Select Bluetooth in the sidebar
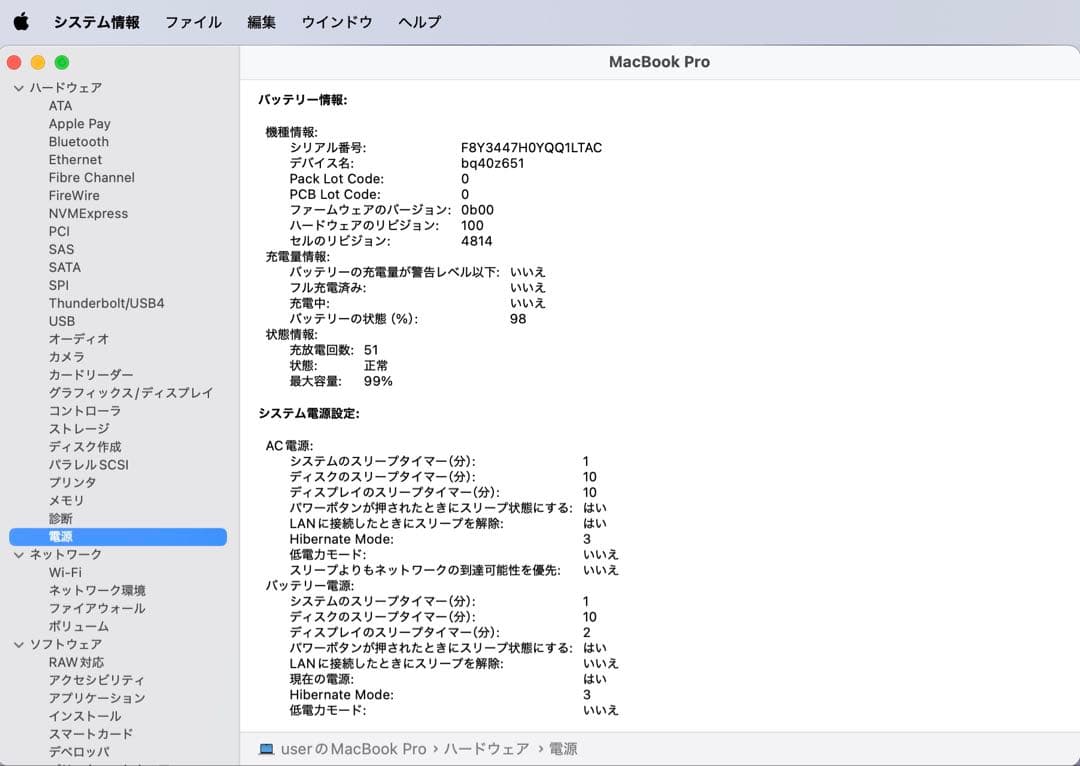Screen dimensions: 1080x766 (x=78, y=141)
